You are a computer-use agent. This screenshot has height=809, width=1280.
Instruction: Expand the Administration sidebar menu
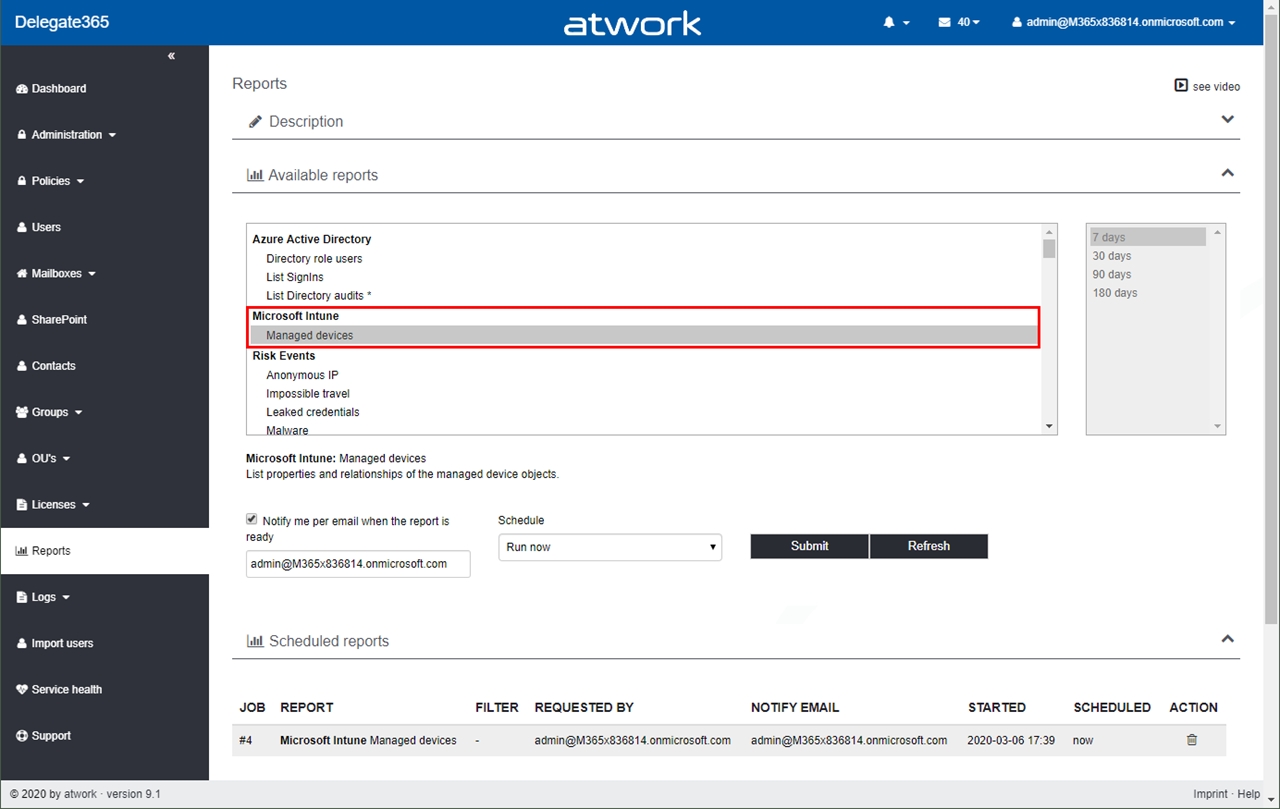click(67, 135)
